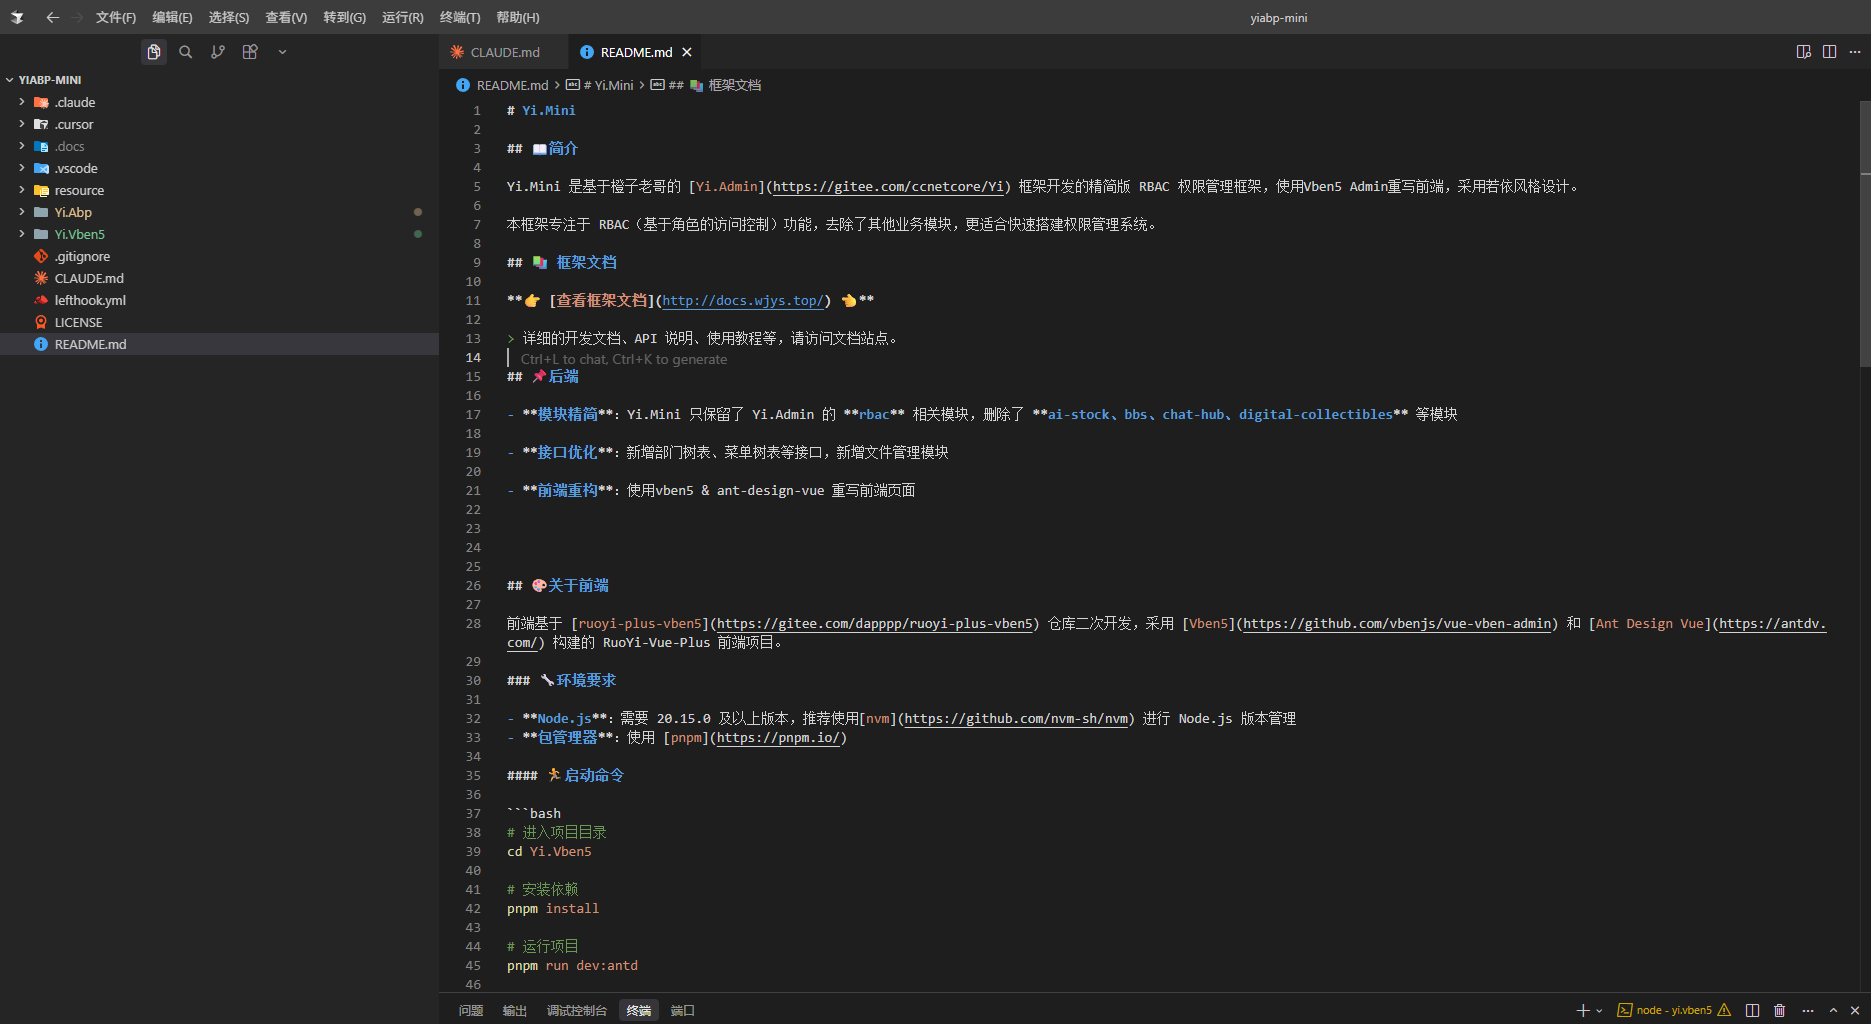Kill terminal with trash icon
1871x1024 pixels.
click(1779, 1010)
